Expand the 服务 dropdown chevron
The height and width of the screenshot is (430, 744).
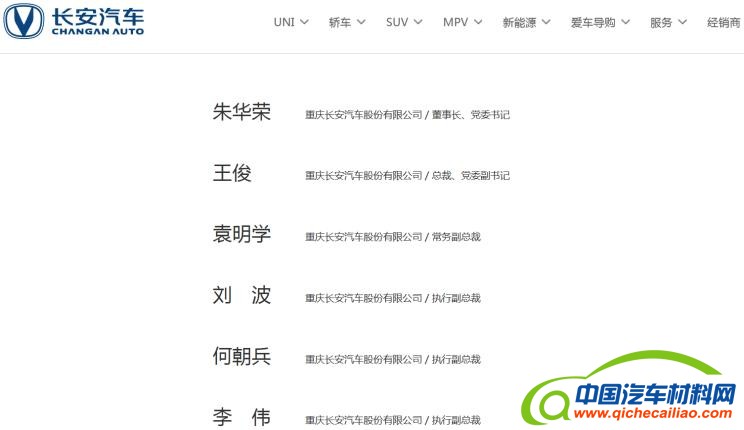coord(682,22)
